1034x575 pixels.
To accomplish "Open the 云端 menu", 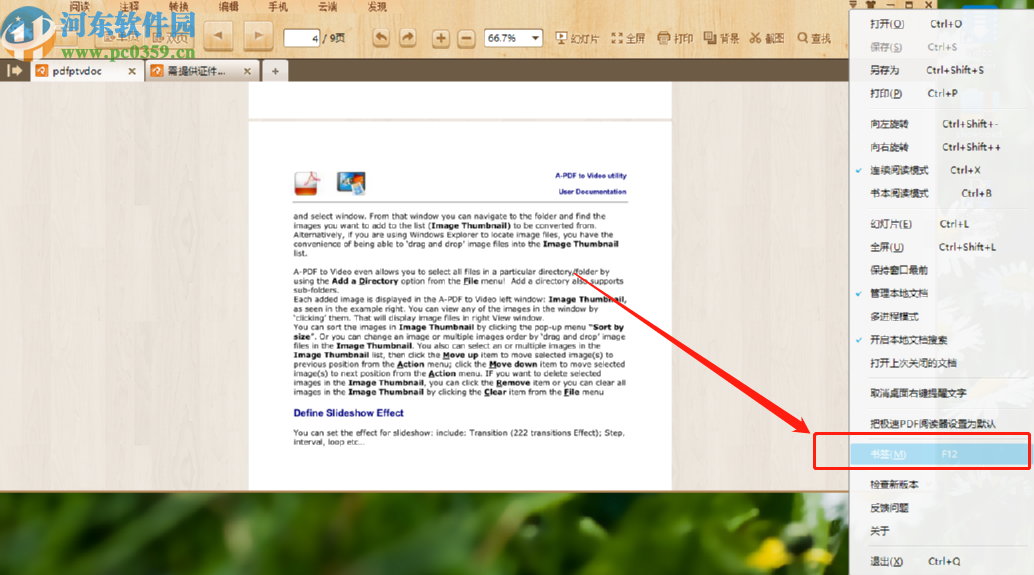I will tap(327, 7).
